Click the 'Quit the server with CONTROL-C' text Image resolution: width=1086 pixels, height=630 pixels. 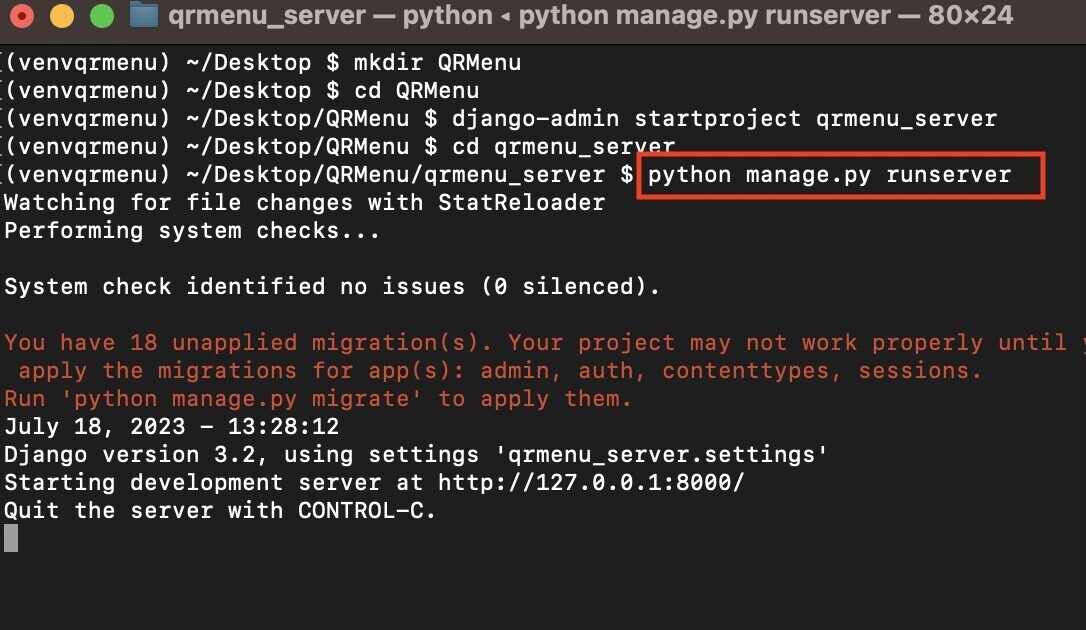pos(217,510)
